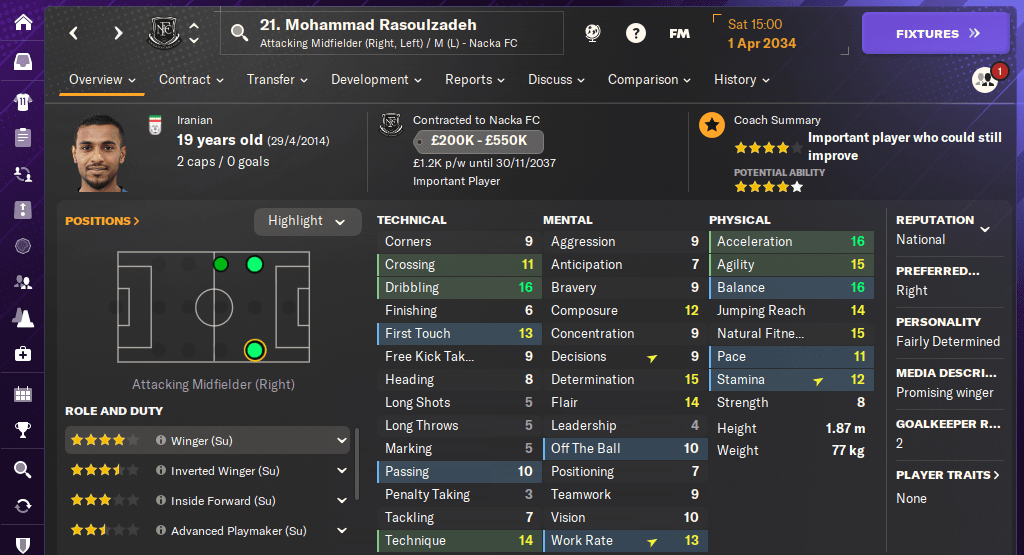This screenshot has height=555, width=1024.
Task: Click the help question mark icon
Action: click(x=636, y=33)
